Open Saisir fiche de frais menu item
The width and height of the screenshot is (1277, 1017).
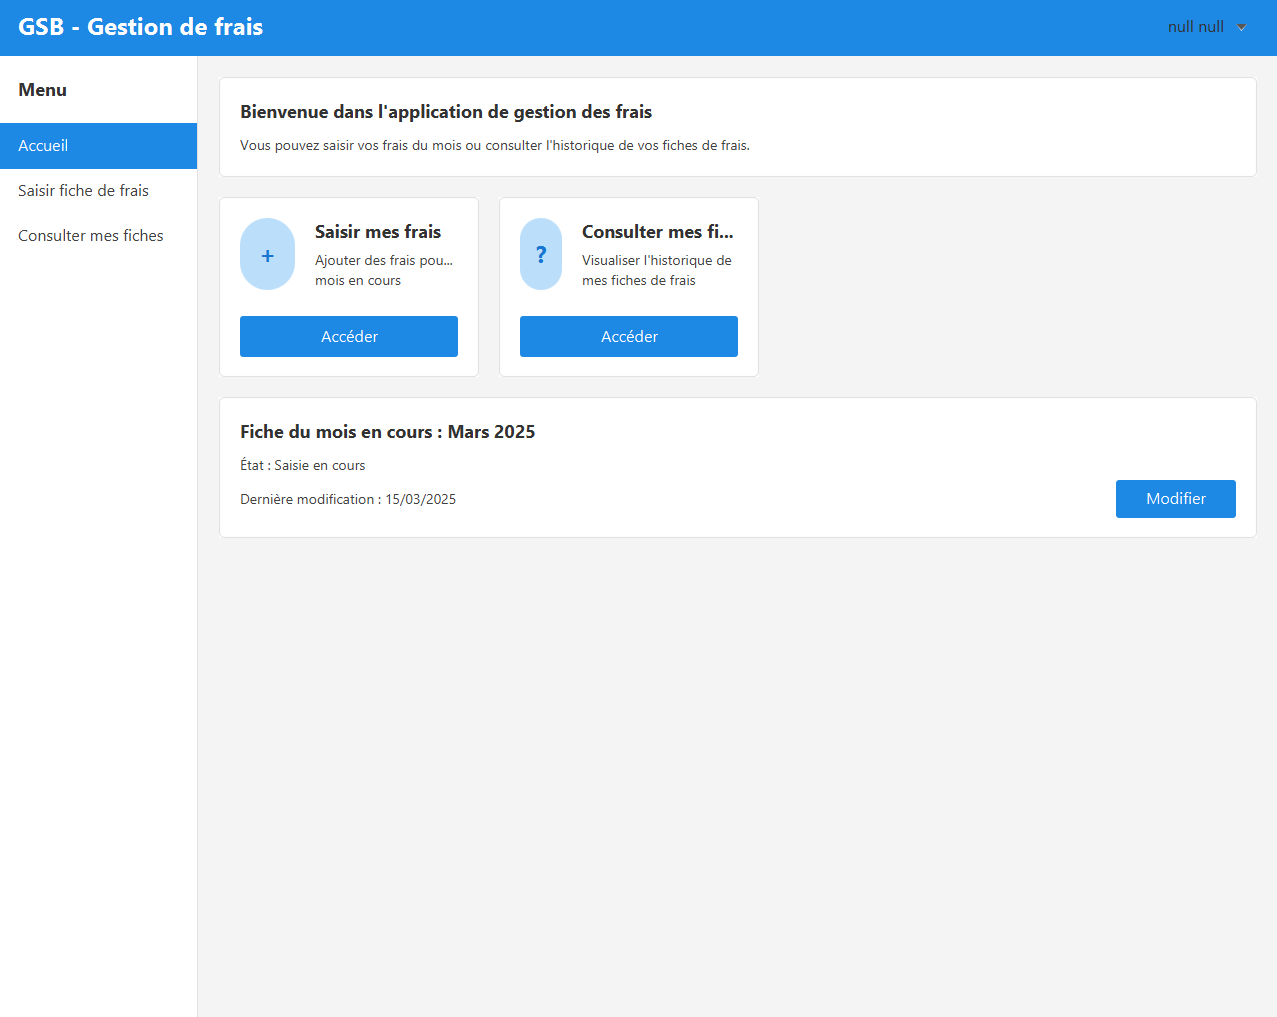[x=84, y=191]
